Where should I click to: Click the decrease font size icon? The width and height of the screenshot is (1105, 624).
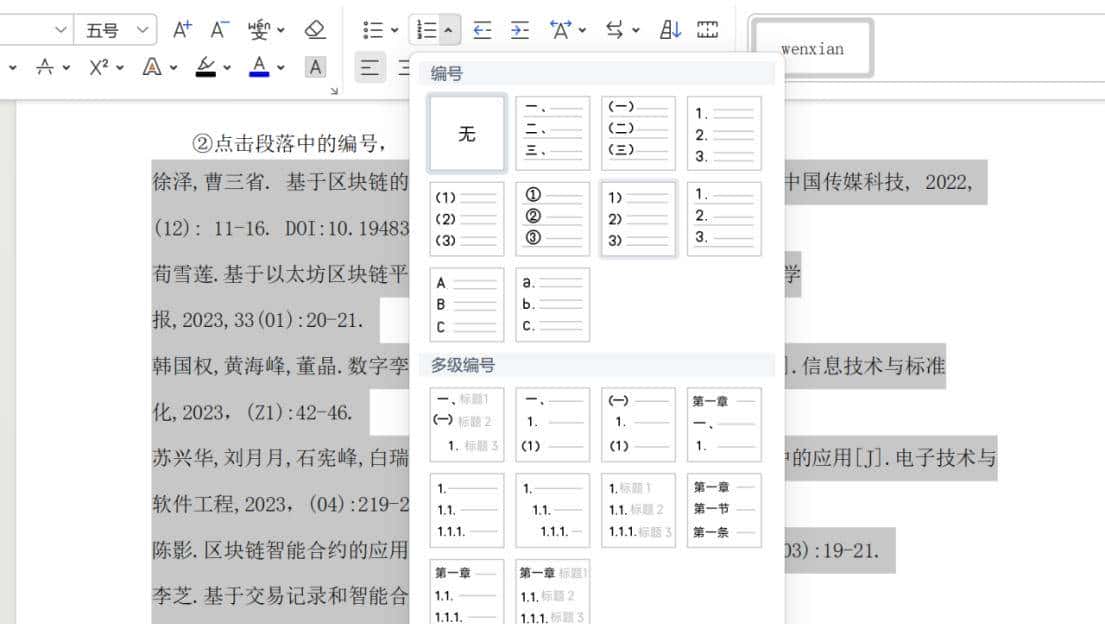(221, 30)
